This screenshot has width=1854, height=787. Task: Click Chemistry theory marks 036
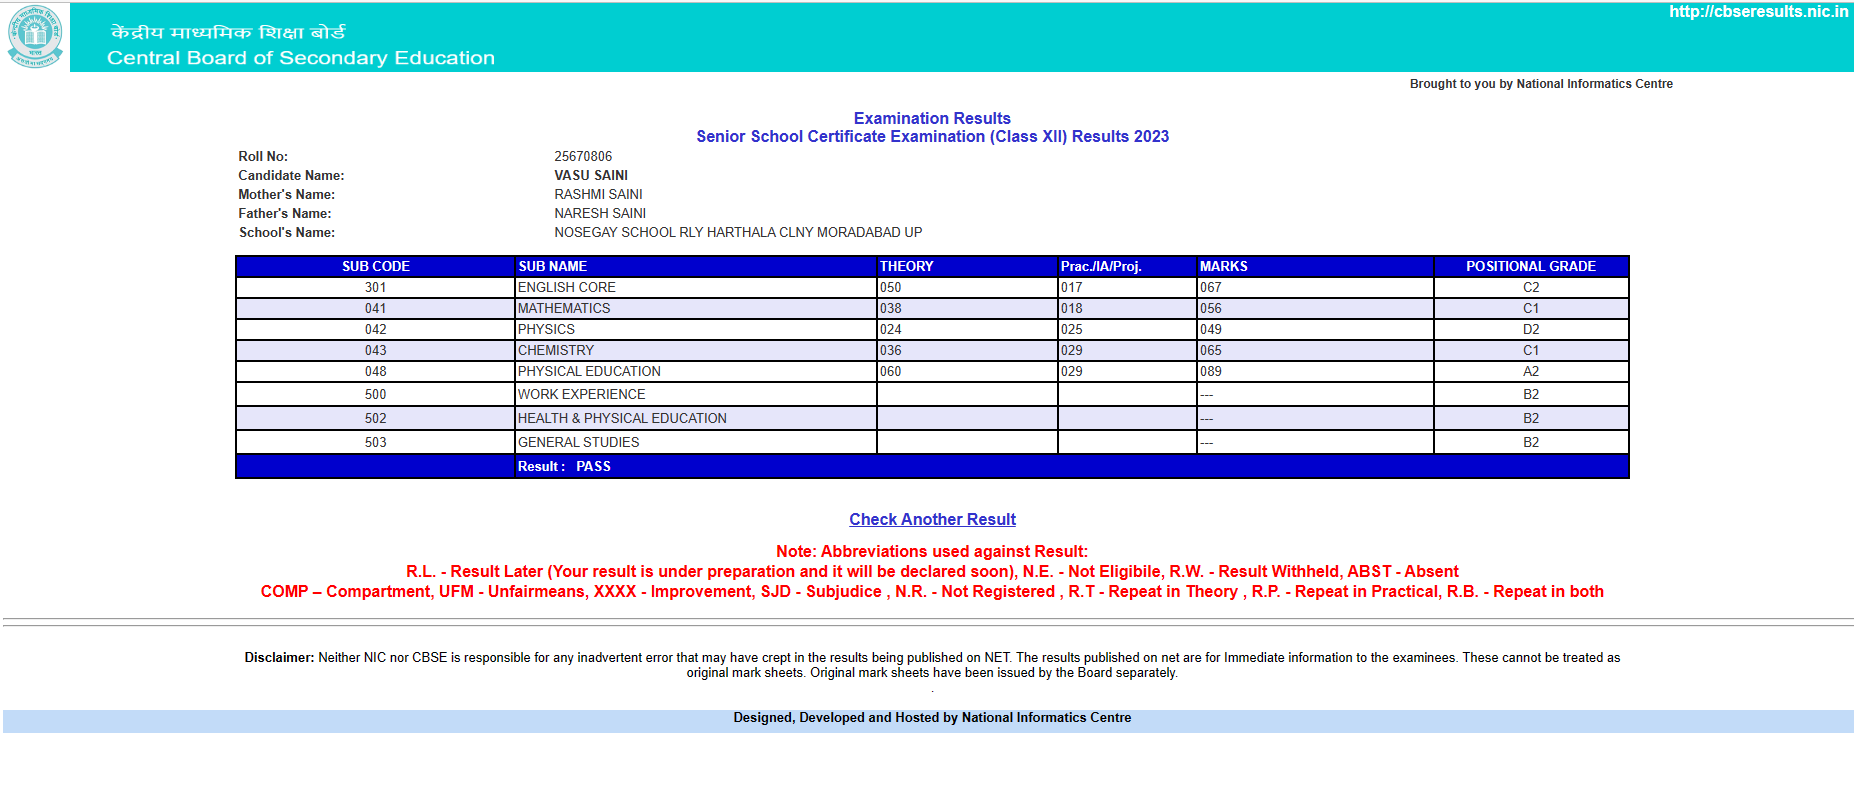(x=891, y=350)
